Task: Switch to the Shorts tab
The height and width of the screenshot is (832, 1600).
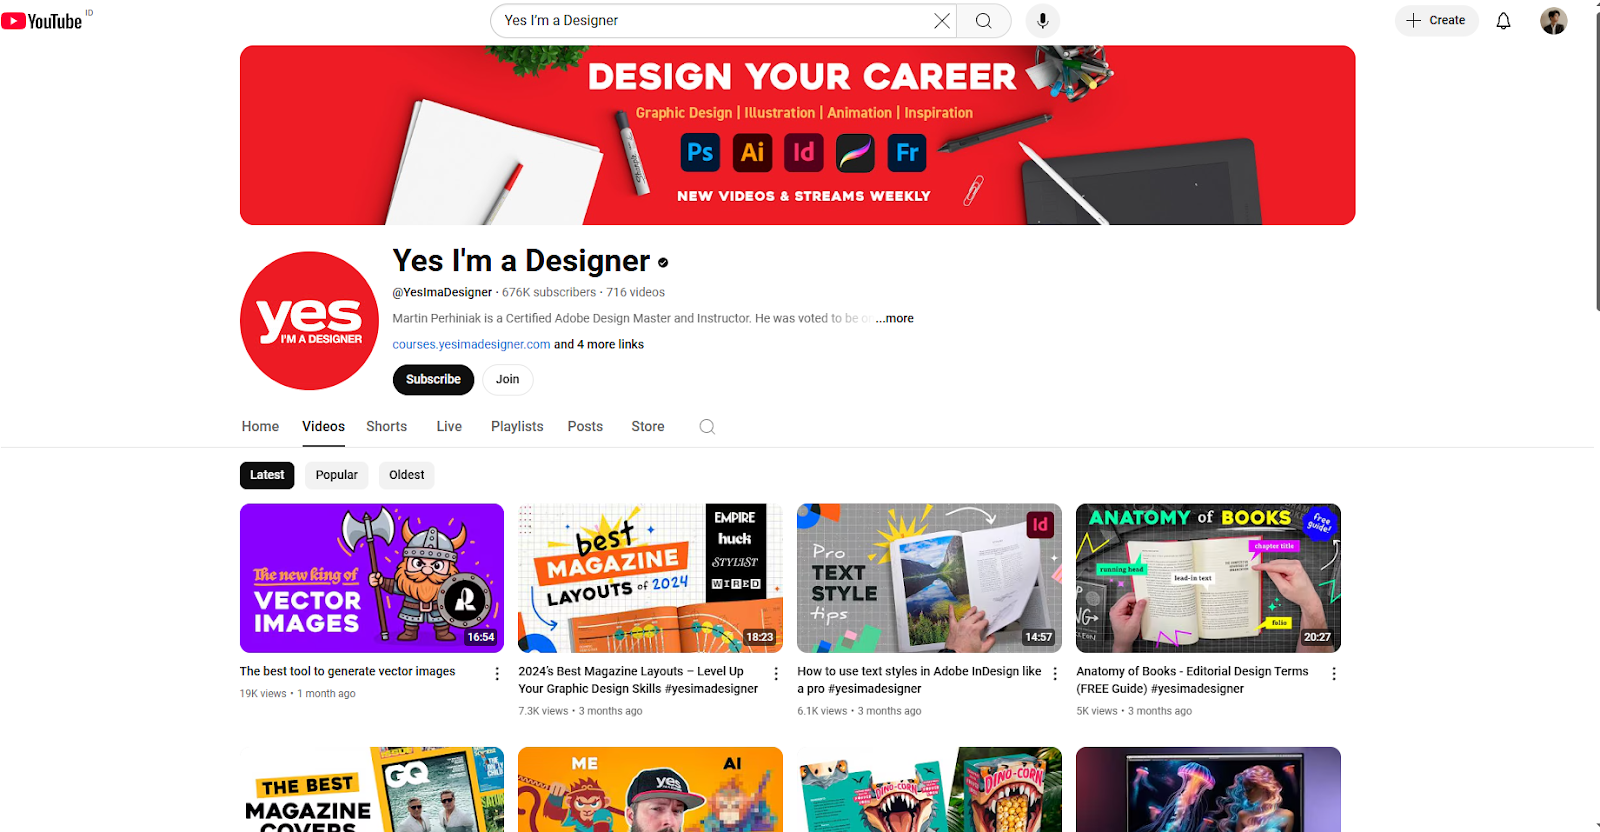Action: (x=386, y=426)
